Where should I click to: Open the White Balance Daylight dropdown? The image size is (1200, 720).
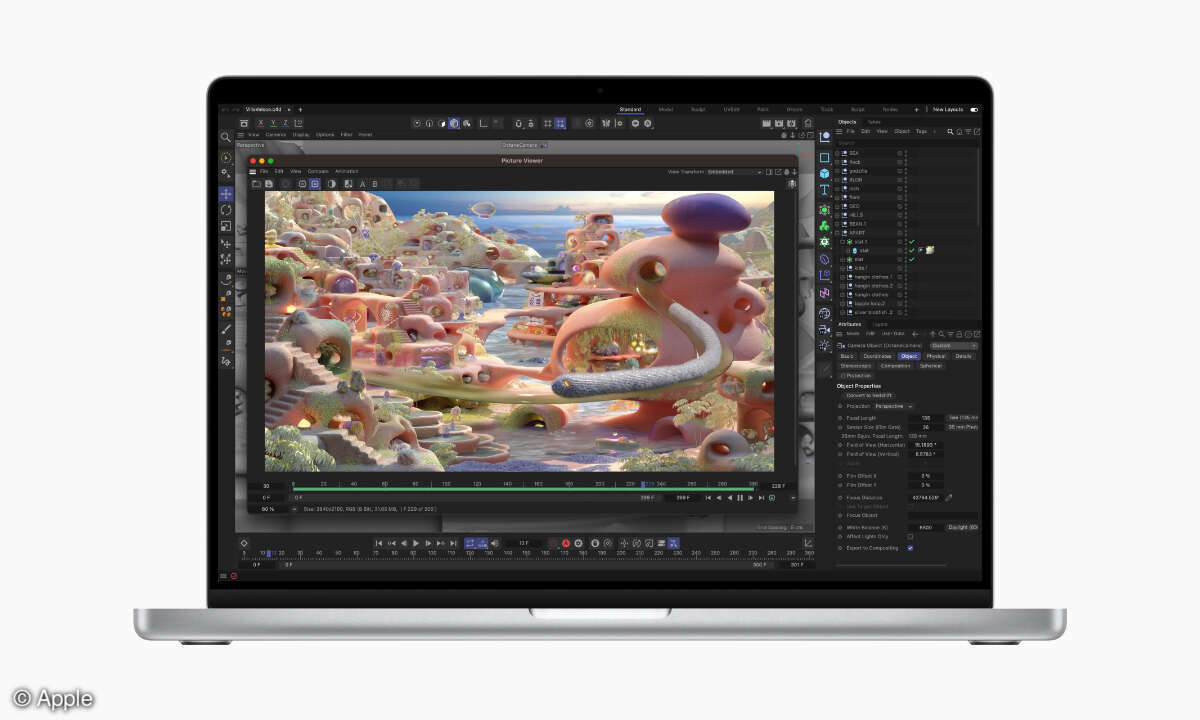[x=962, y=526]
